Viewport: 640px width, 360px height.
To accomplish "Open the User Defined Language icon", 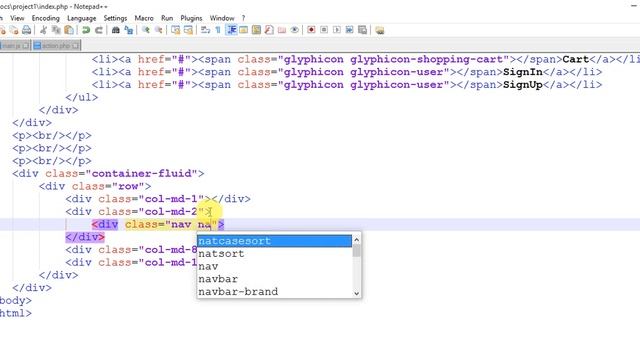I will (244, 30).
